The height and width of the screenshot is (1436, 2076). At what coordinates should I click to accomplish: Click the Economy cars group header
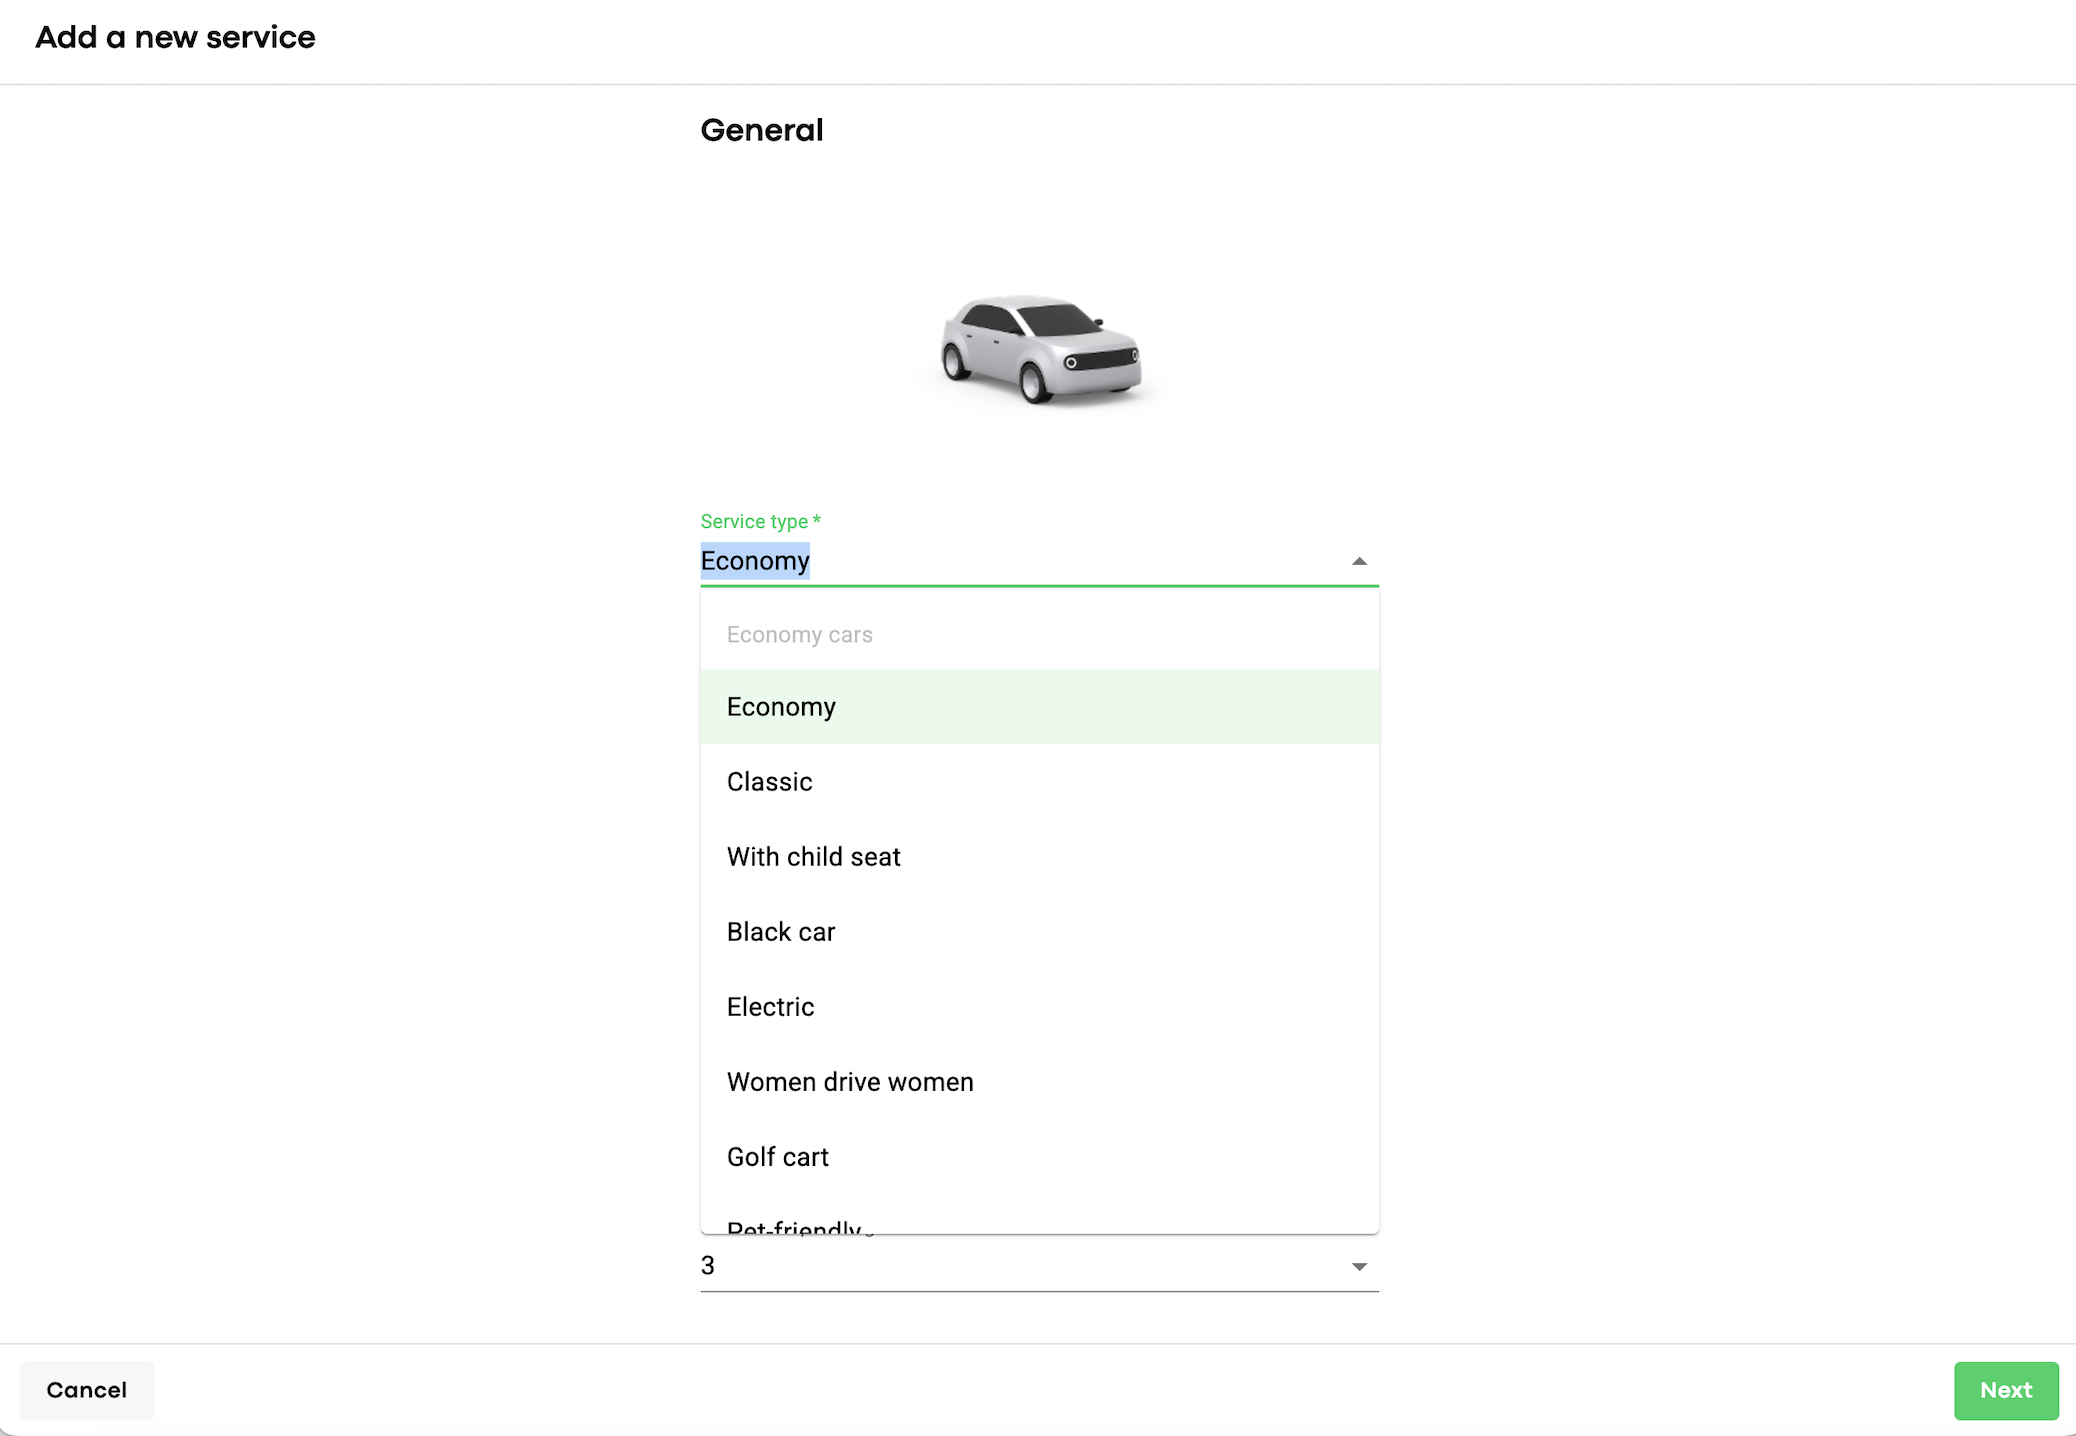pyautogui.click(x=799, y=635)
